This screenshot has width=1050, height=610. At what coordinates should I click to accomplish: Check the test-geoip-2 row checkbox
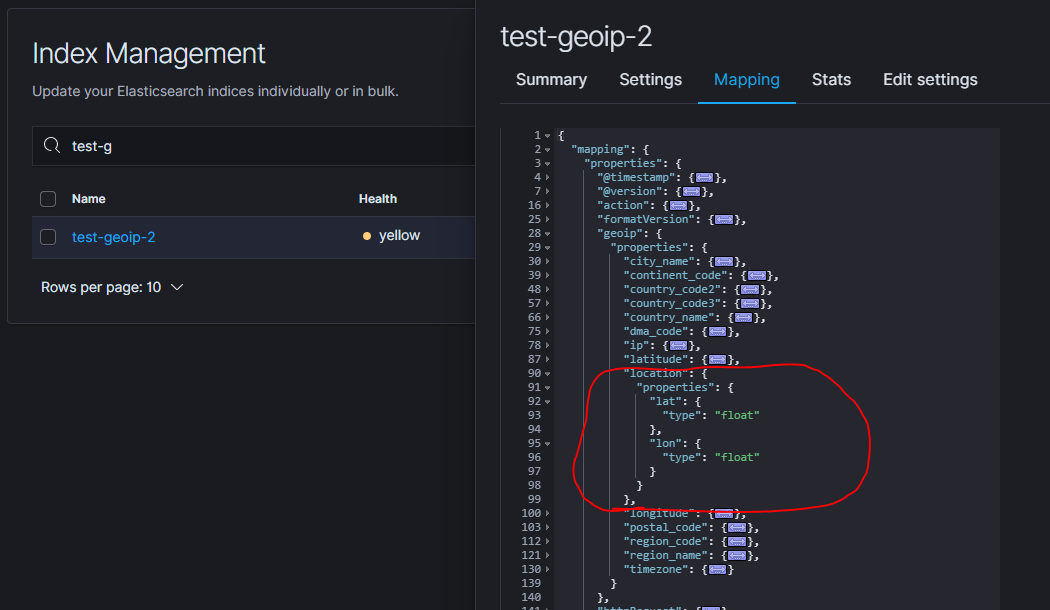point(48,237)
